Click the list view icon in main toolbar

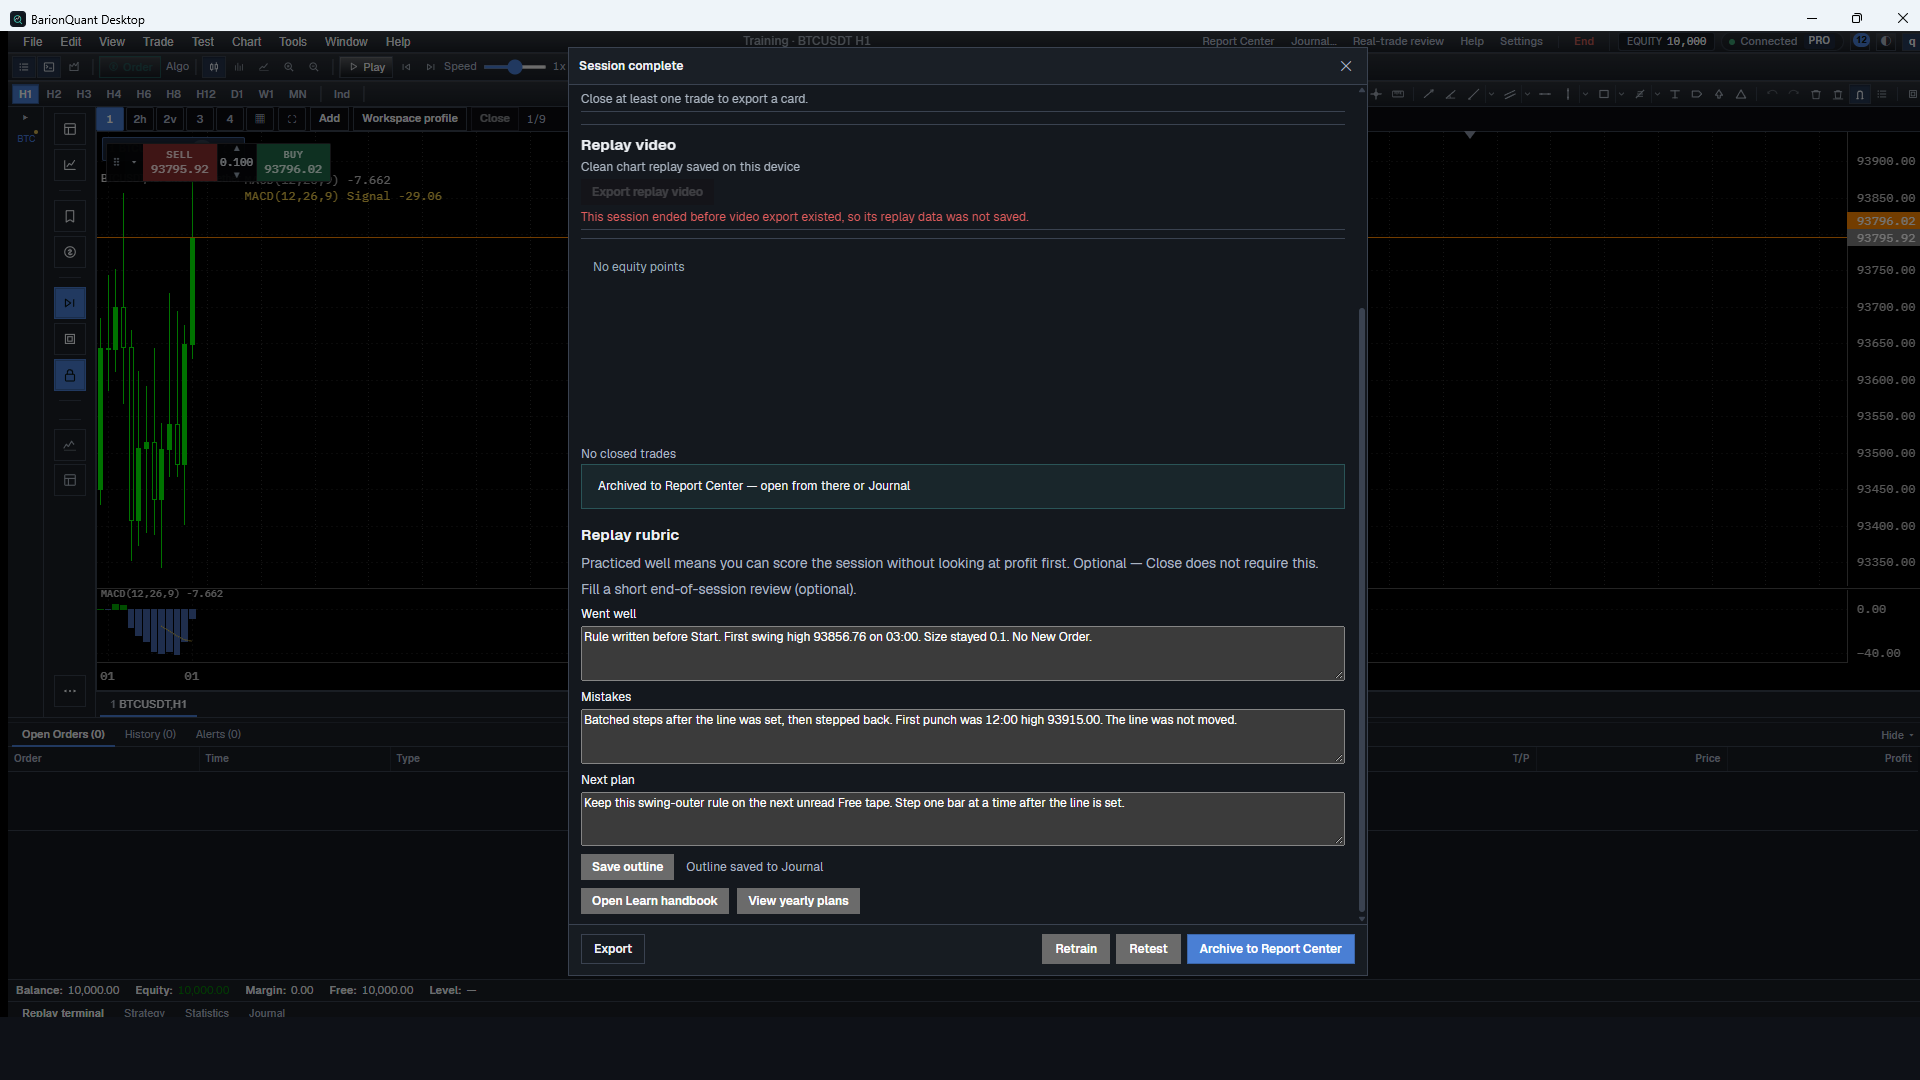click(x=24, y=67)
